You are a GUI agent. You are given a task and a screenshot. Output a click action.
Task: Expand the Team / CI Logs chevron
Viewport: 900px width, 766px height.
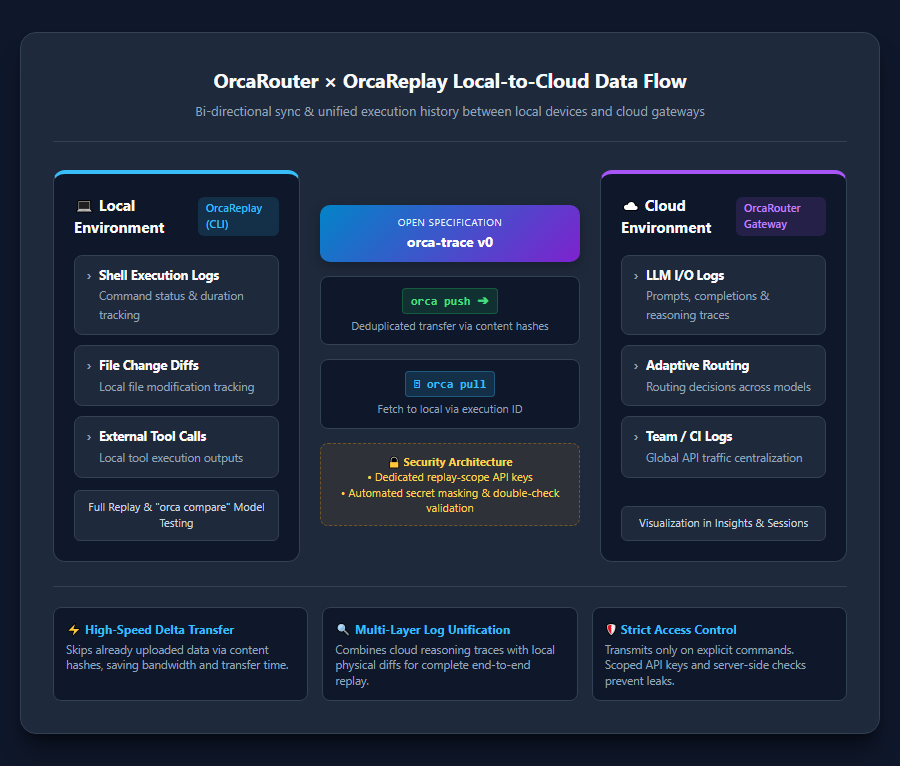tap(636, 438)
